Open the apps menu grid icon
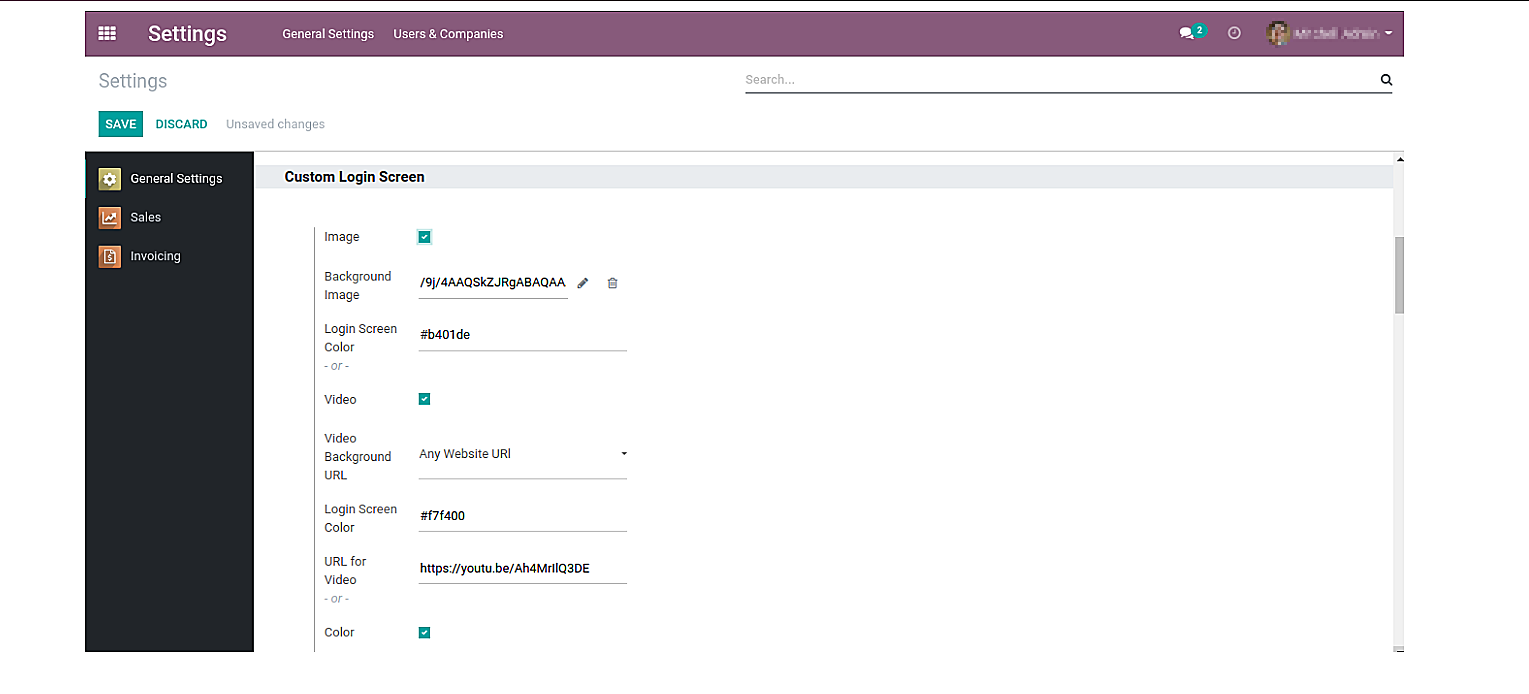Viewport: 1529px width, 694px height. click(107, 33)
